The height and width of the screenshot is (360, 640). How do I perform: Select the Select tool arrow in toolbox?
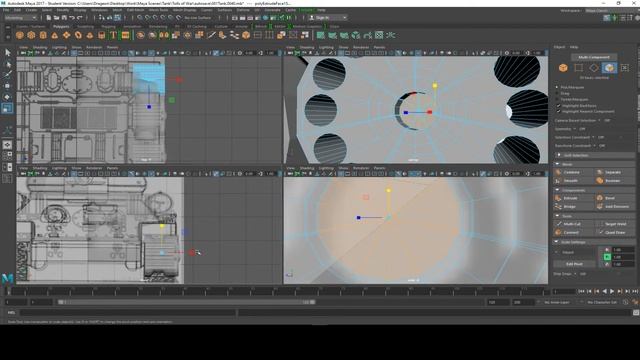point(8,53)
